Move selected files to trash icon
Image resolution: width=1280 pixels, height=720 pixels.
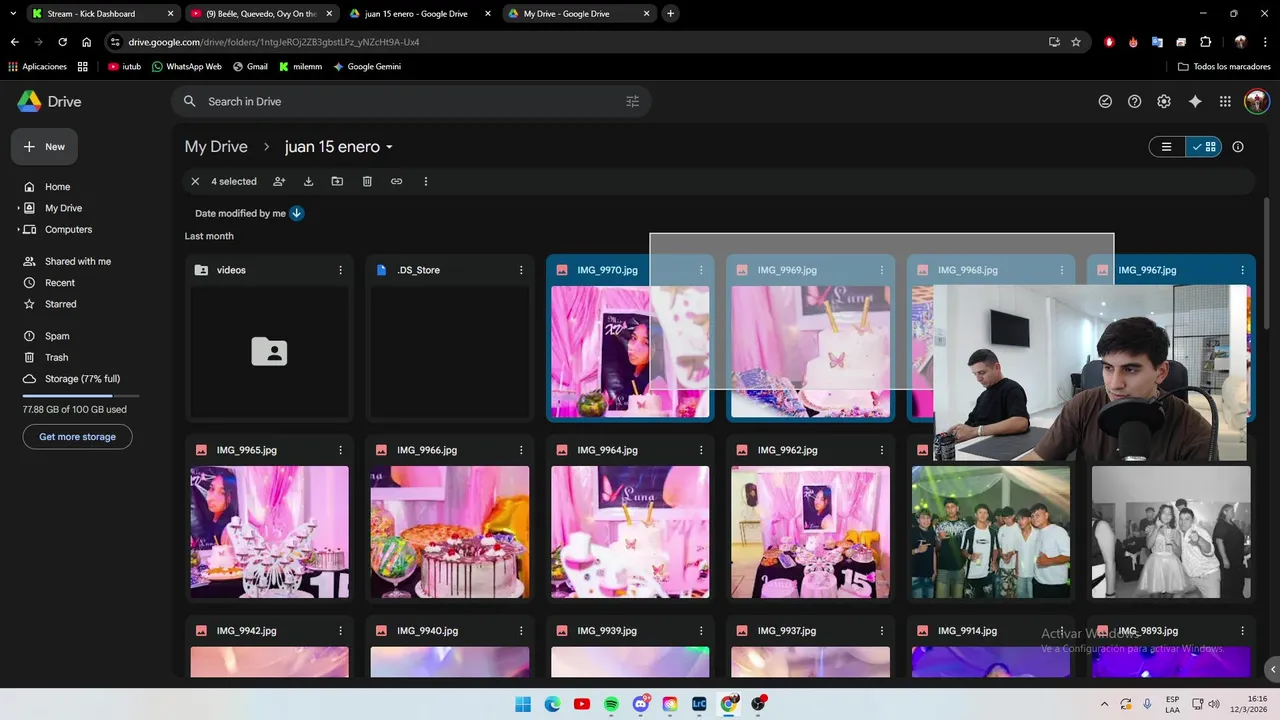point(367,181)
